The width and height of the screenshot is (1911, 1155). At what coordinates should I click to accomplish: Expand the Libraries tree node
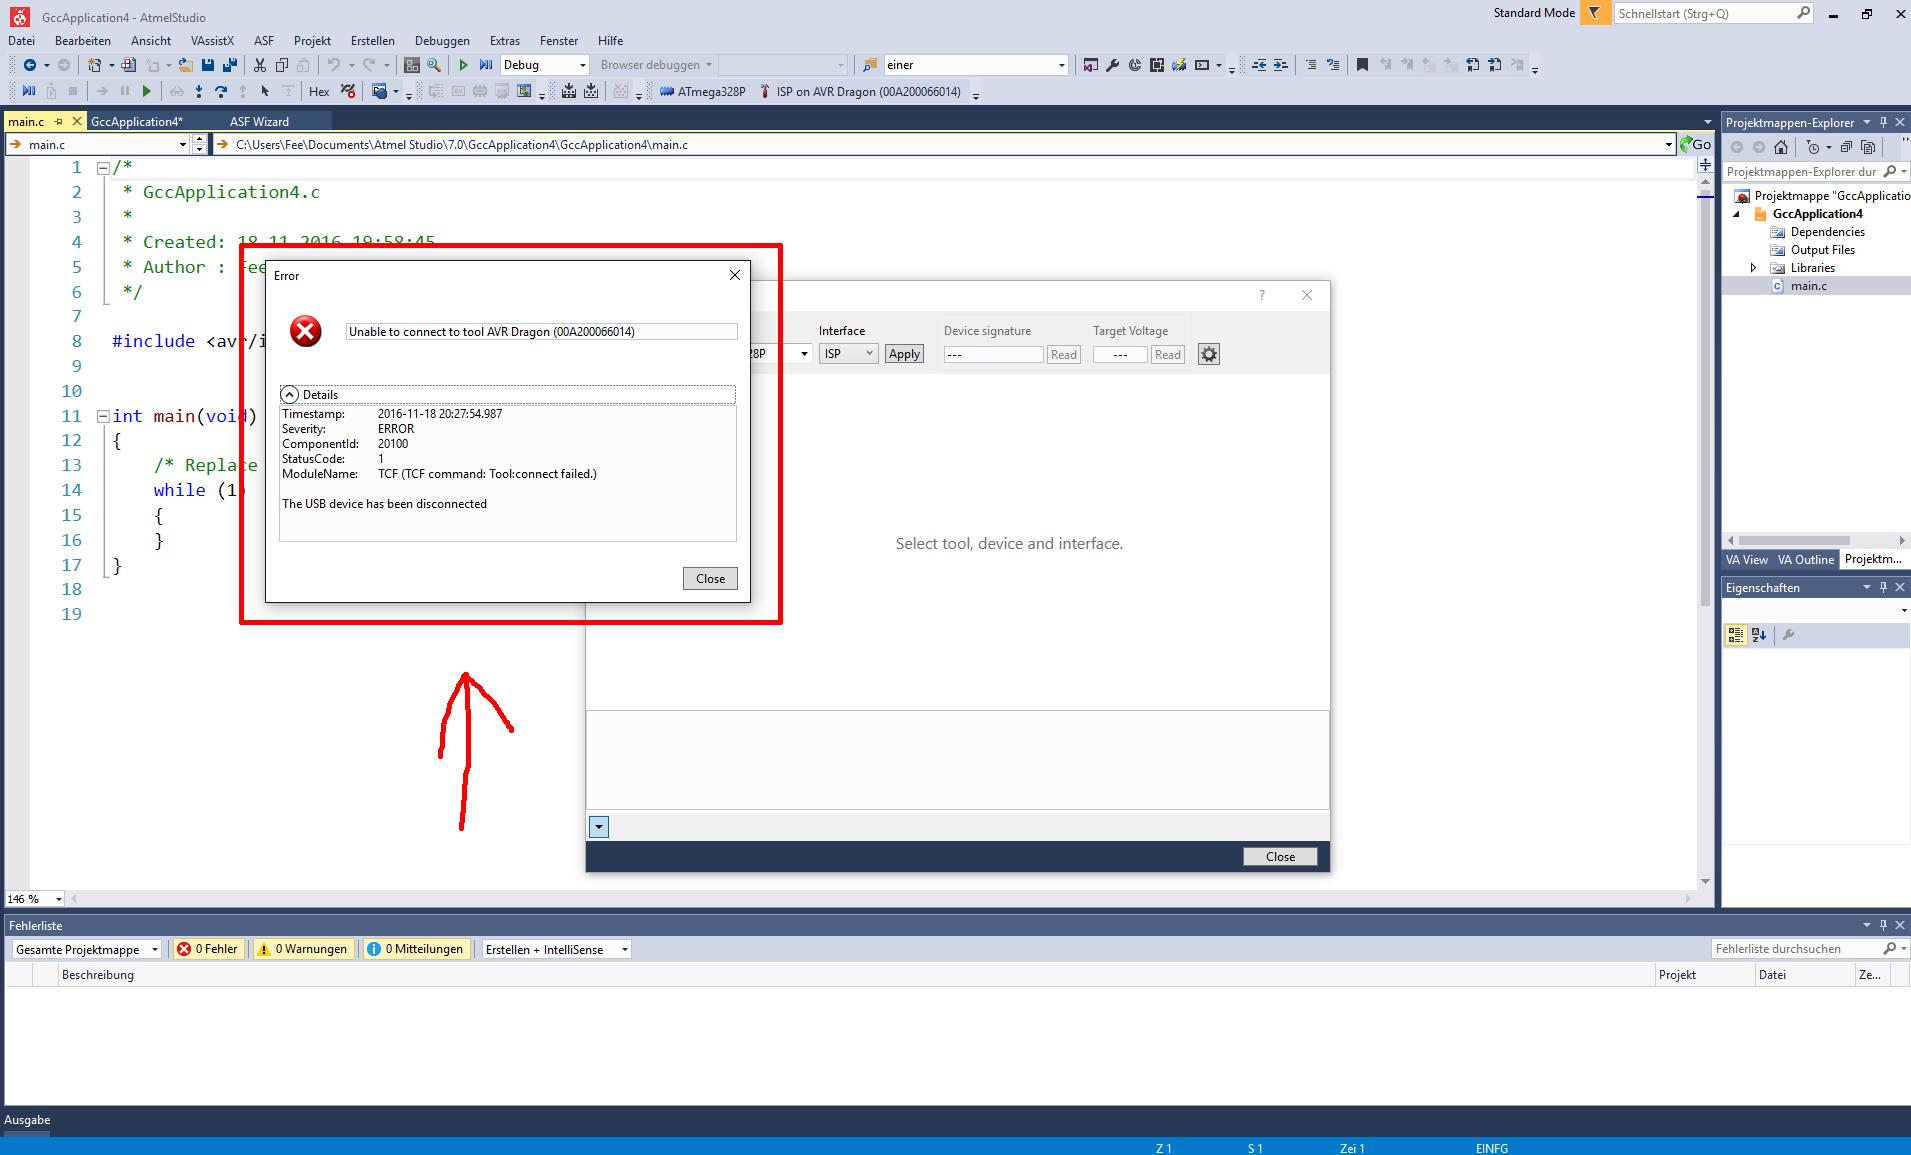(x=1753, y=268)
